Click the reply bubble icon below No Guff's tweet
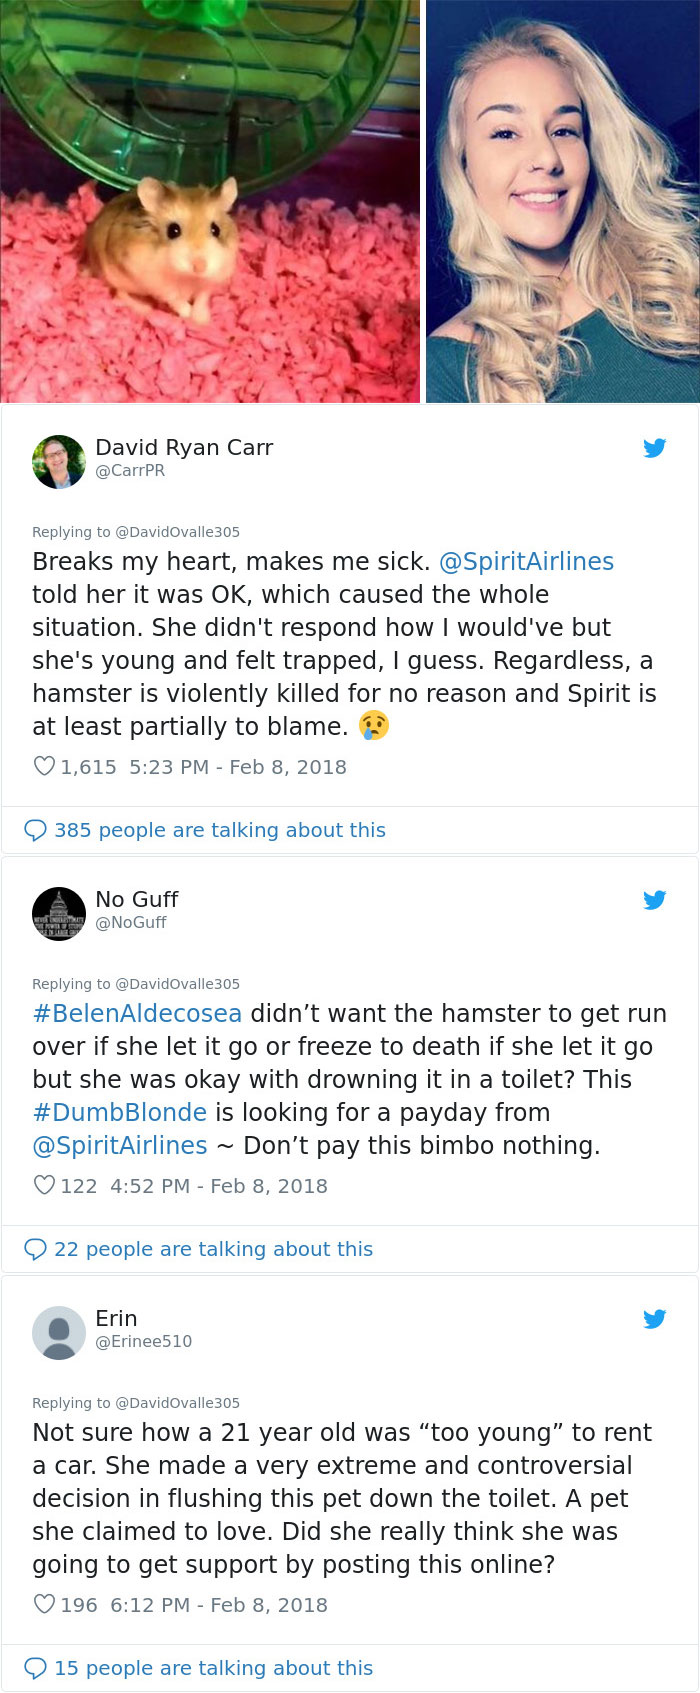Viewport: 700px width, 1693px height. pos(36,1249)
